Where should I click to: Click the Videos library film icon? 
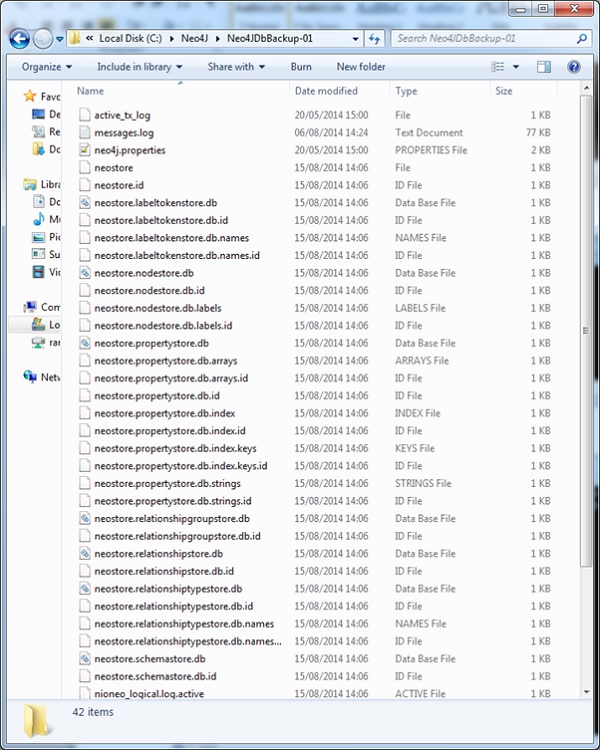point(39,272)
